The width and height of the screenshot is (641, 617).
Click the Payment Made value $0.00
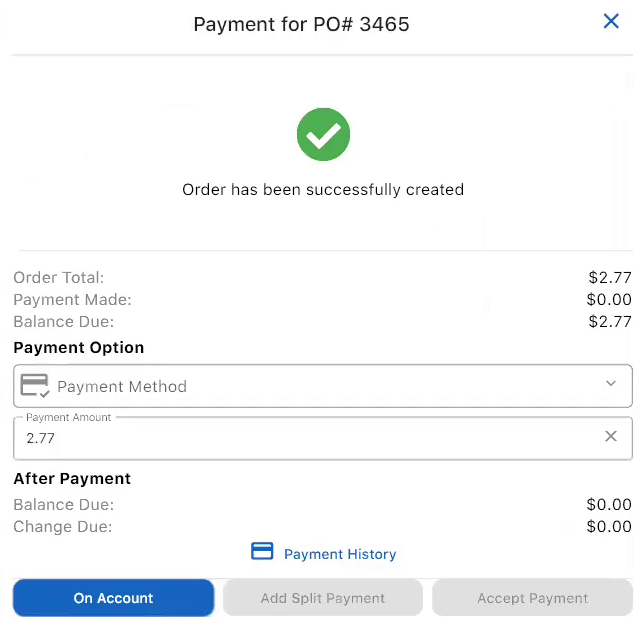[609, 300]
